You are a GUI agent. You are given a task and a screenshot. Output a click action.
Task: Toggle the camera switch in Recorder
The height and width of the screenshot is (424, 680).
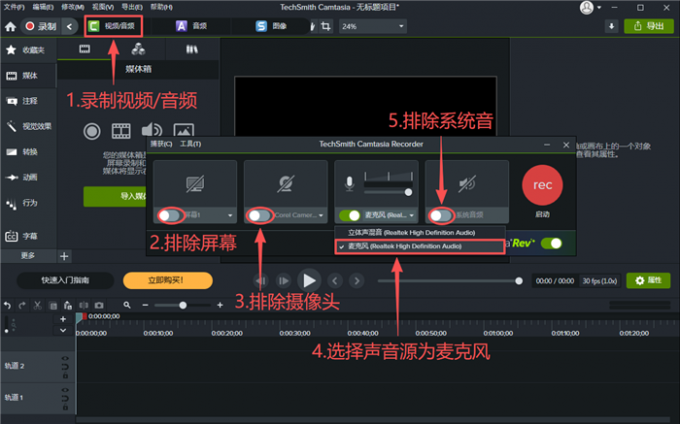click(259, 215)
